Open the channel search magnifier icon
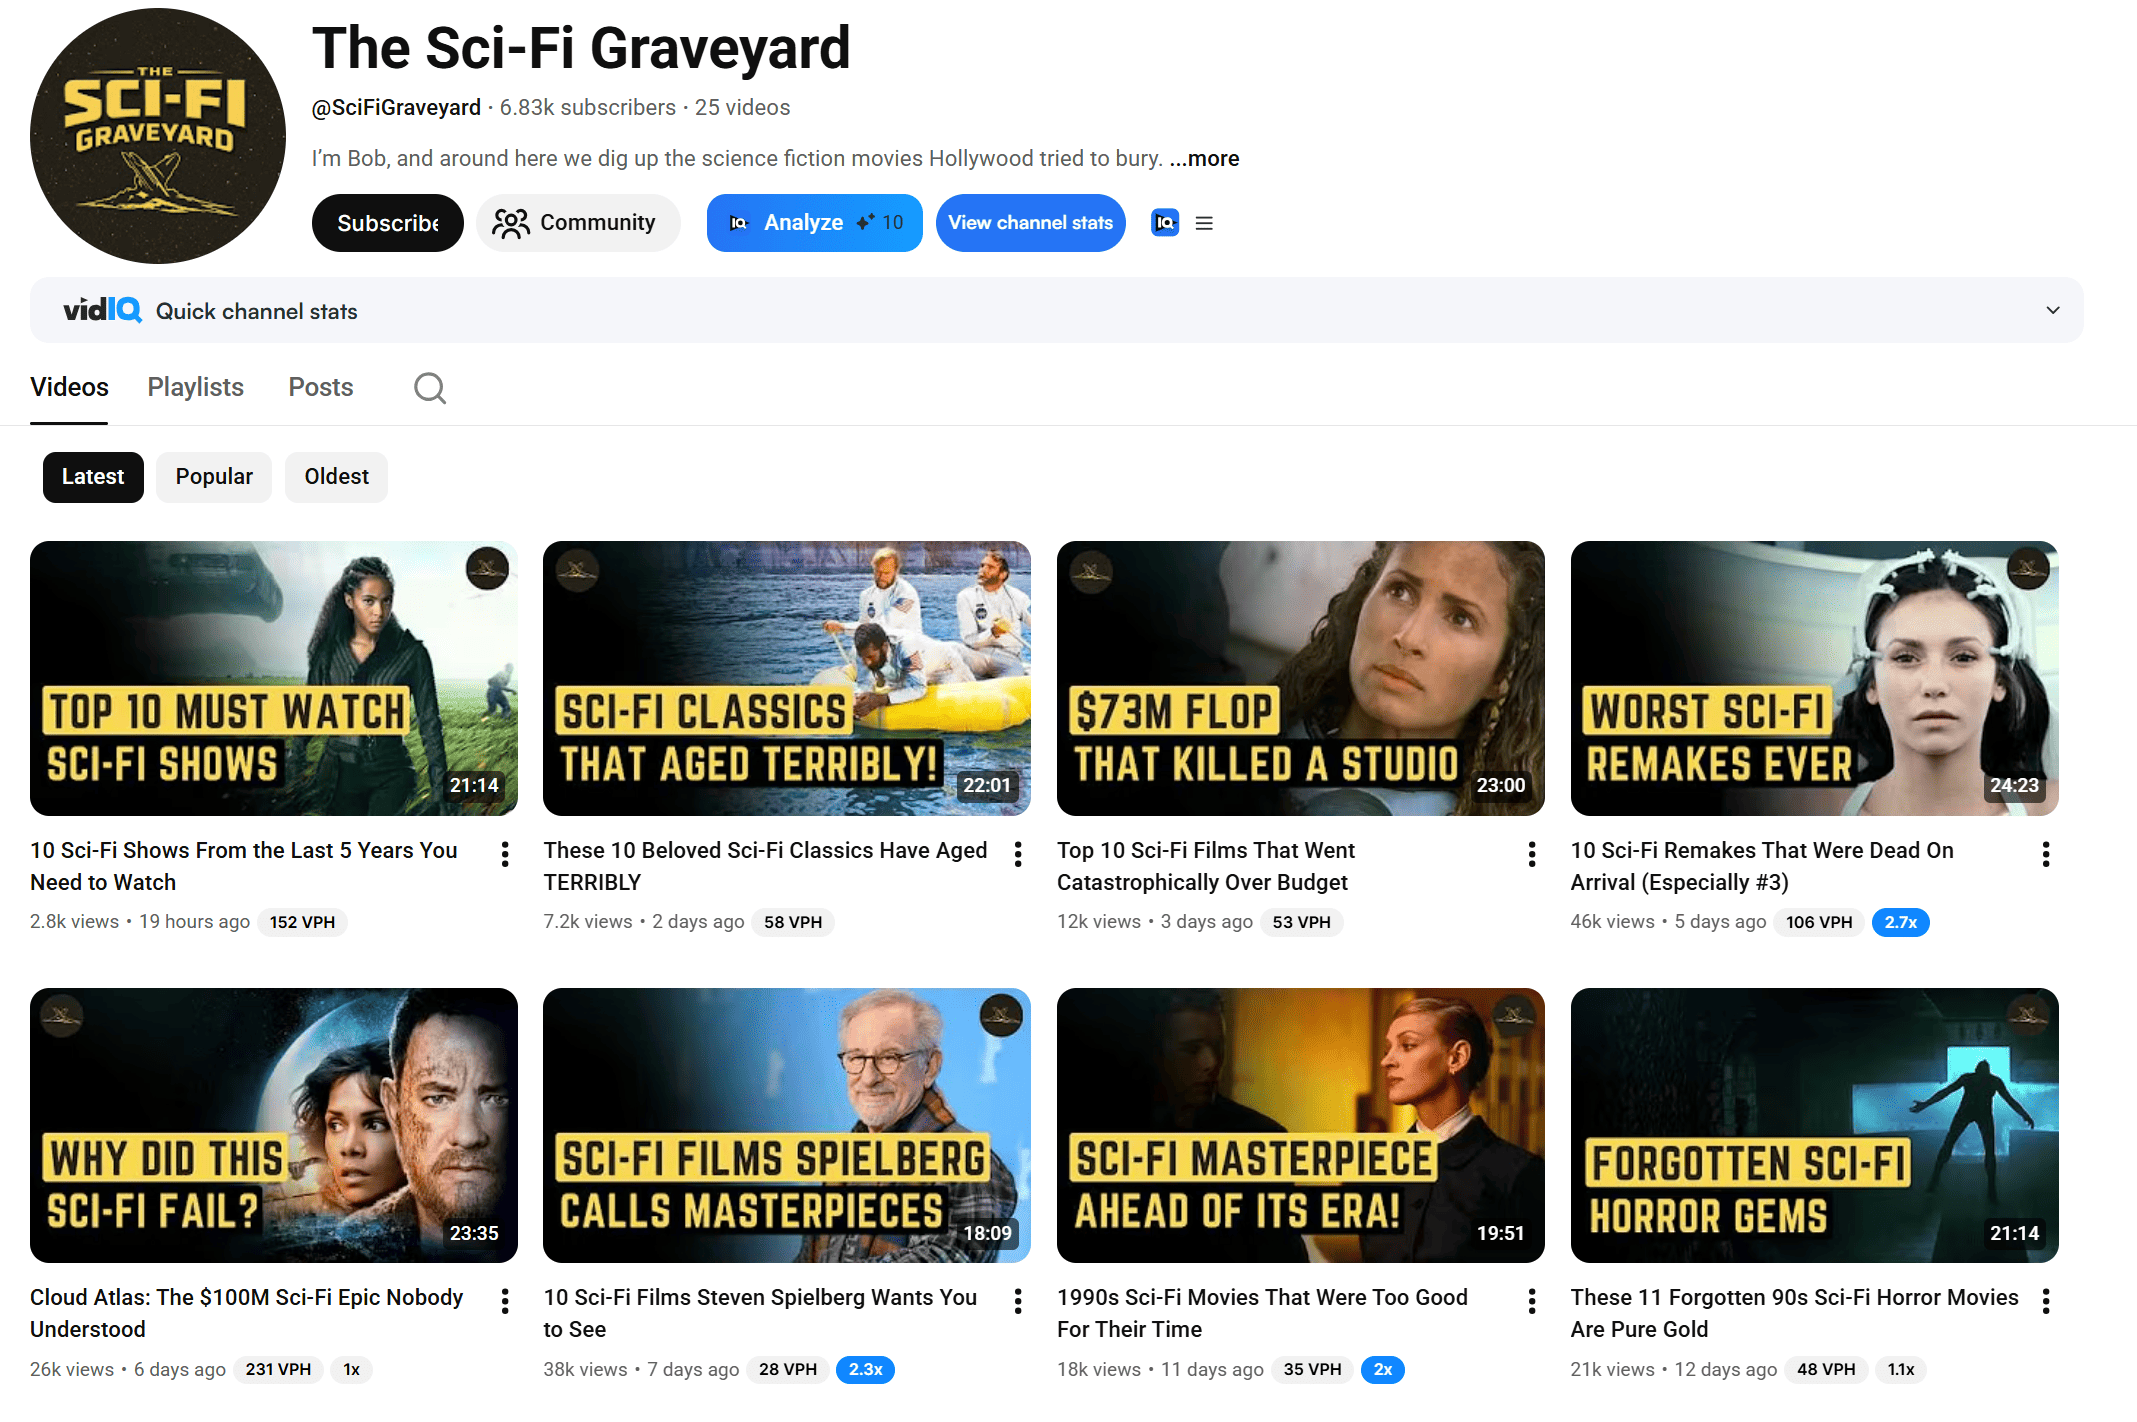The height and width of the screenshot is (1422, 2137). click(x=430, y=388)
